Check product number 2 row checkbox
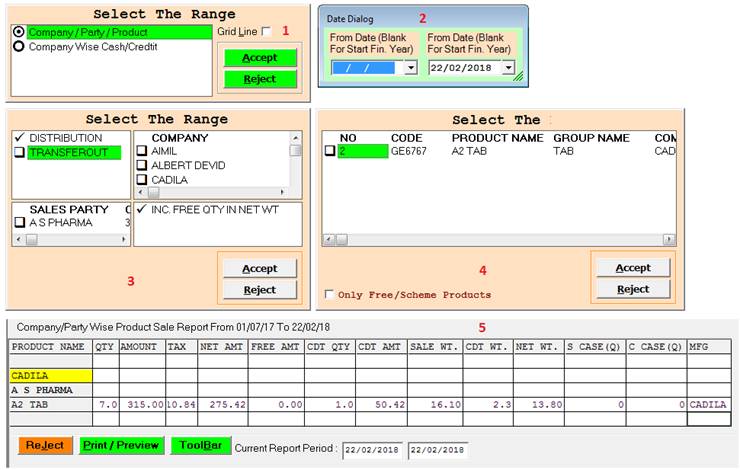Screen dimensions: 740x470 coord(330,152)
